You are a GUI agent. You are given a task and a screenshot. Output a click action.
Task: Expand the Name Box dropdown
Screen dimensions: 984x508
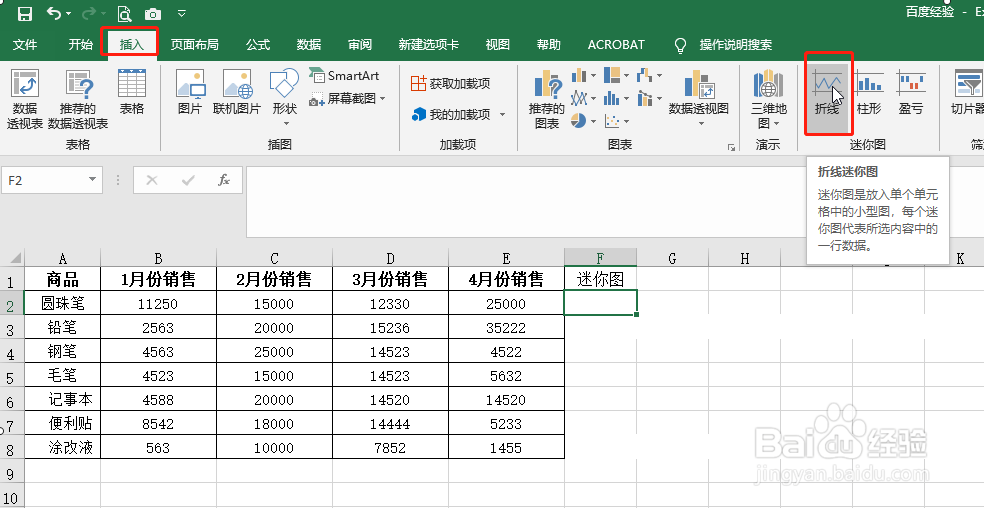click(x=92, y=180)
